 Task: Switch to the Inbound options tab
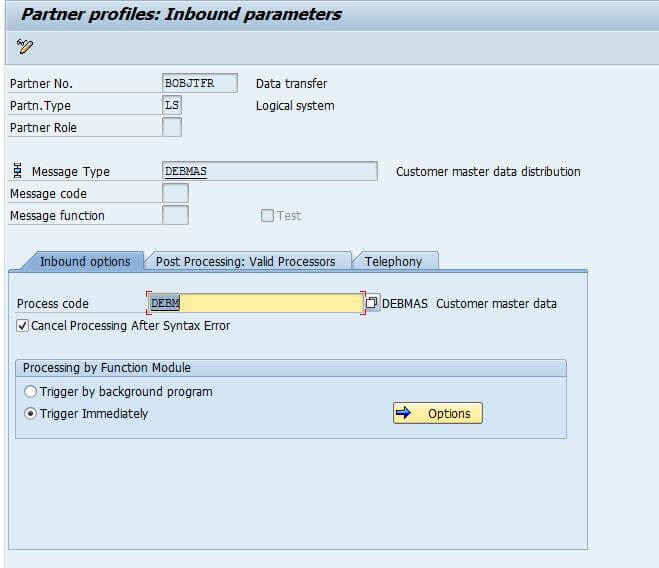click(84, 261)
